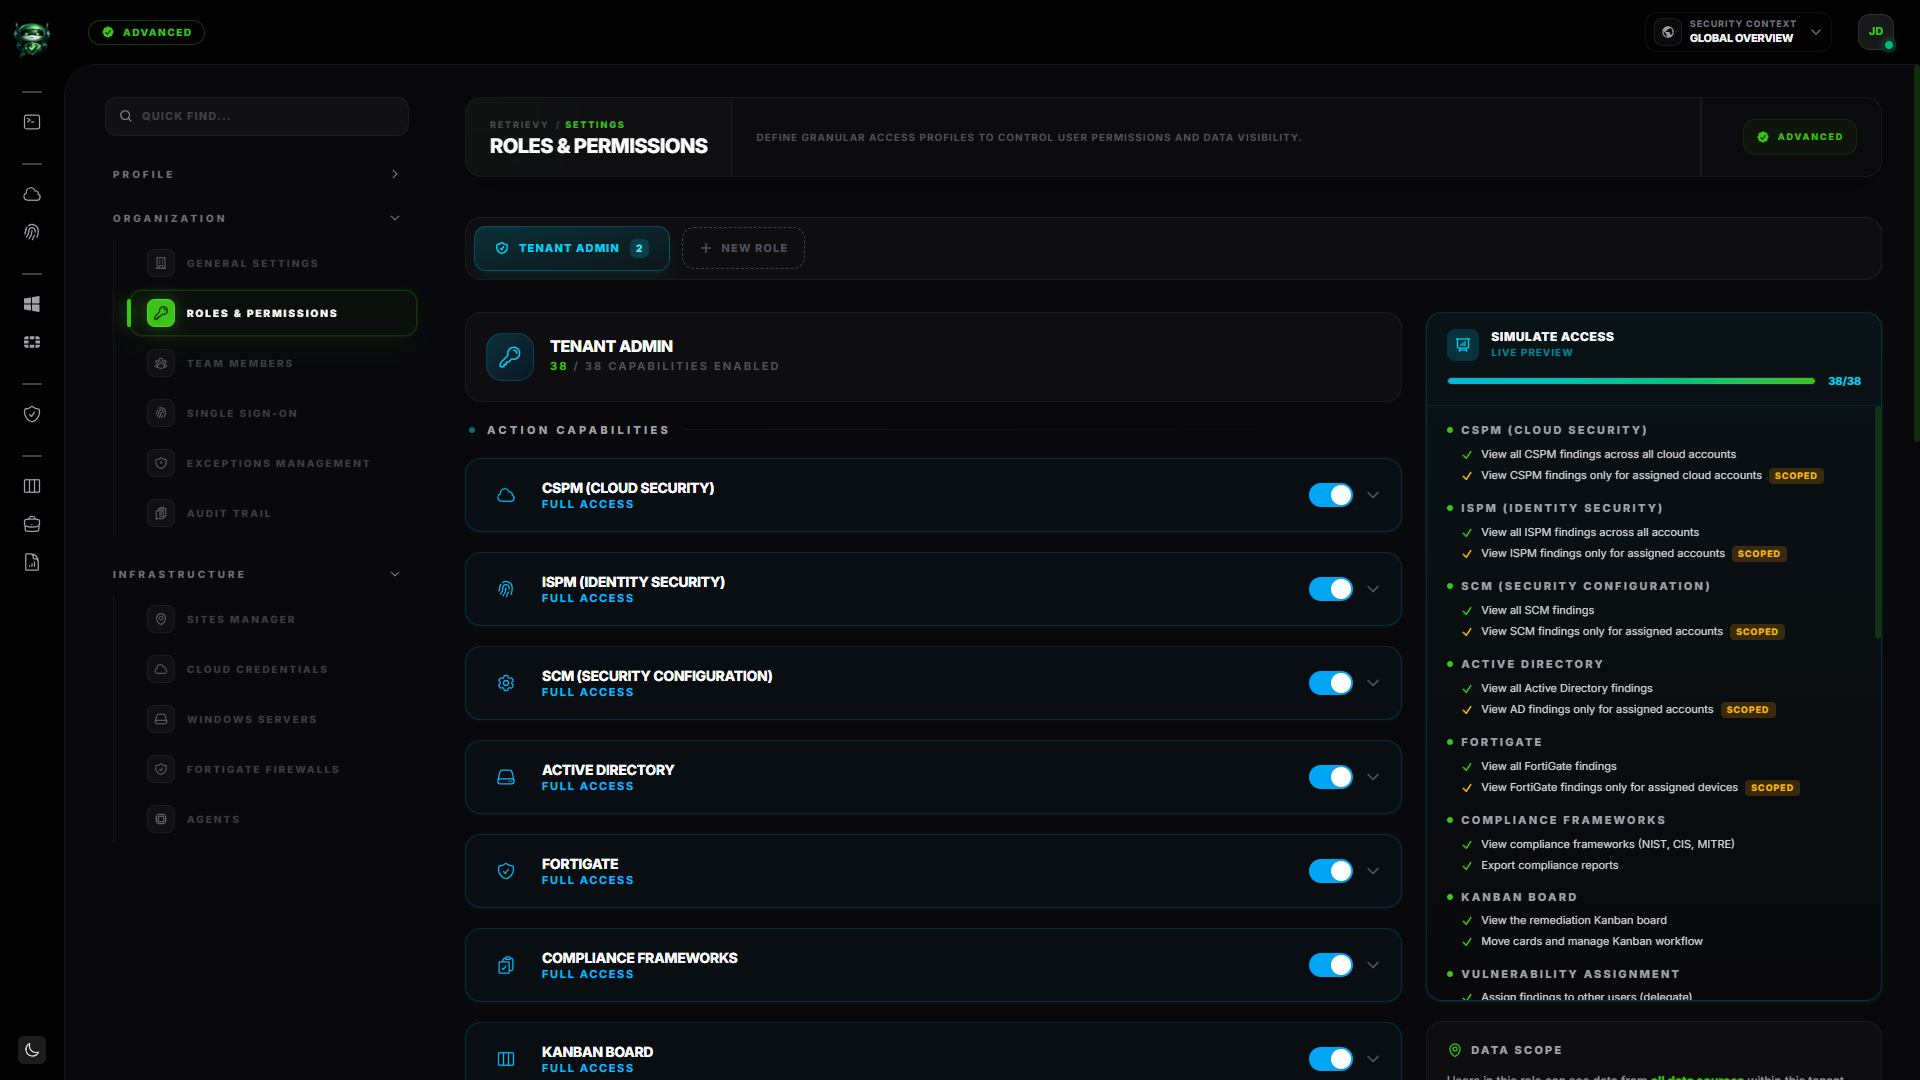Screen dimensions: 1920x1080
Task: Select the Tenant Admin role tab
Action: click(572, 248)
